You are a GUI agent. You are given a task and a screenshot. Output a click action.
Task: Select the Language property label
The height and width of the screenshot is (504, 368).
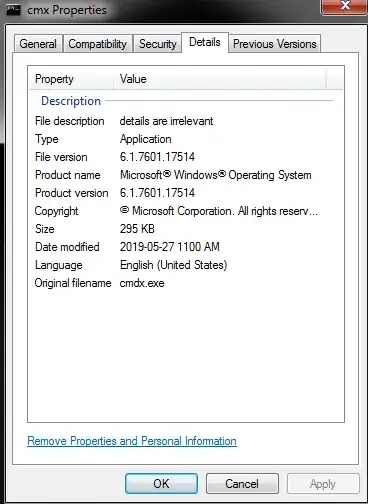[59, 265]
